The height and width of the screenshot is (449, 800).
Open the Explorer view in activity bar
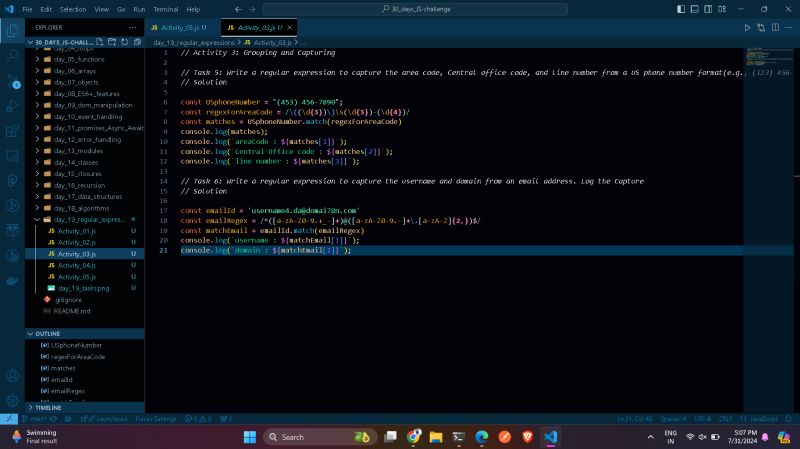click(x=12, y=30)
